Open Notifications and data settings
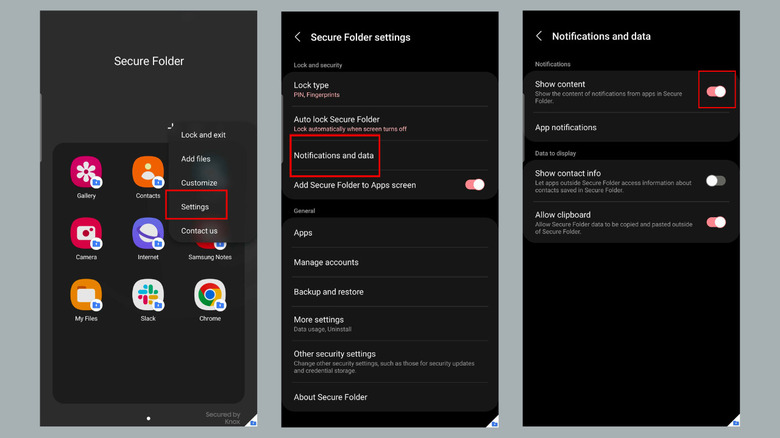 coord(390,155)
